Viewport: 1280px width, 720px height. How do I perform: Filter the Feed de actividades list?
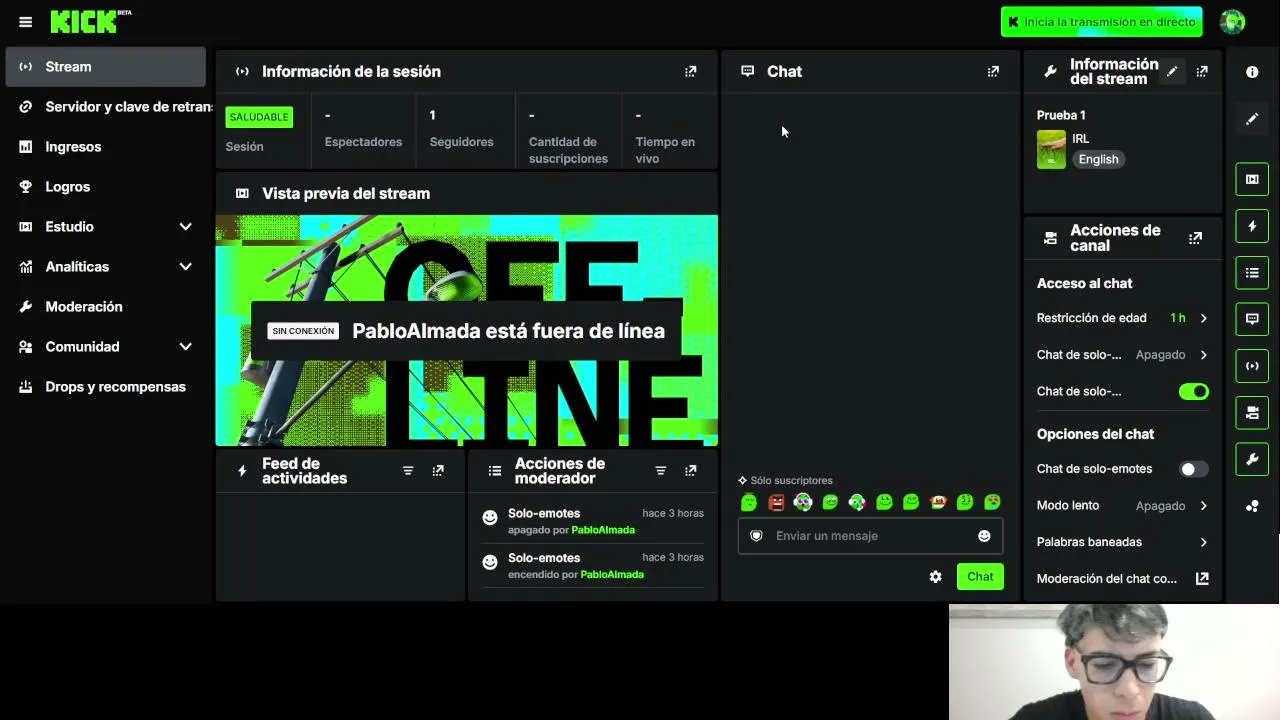(408, 470)
